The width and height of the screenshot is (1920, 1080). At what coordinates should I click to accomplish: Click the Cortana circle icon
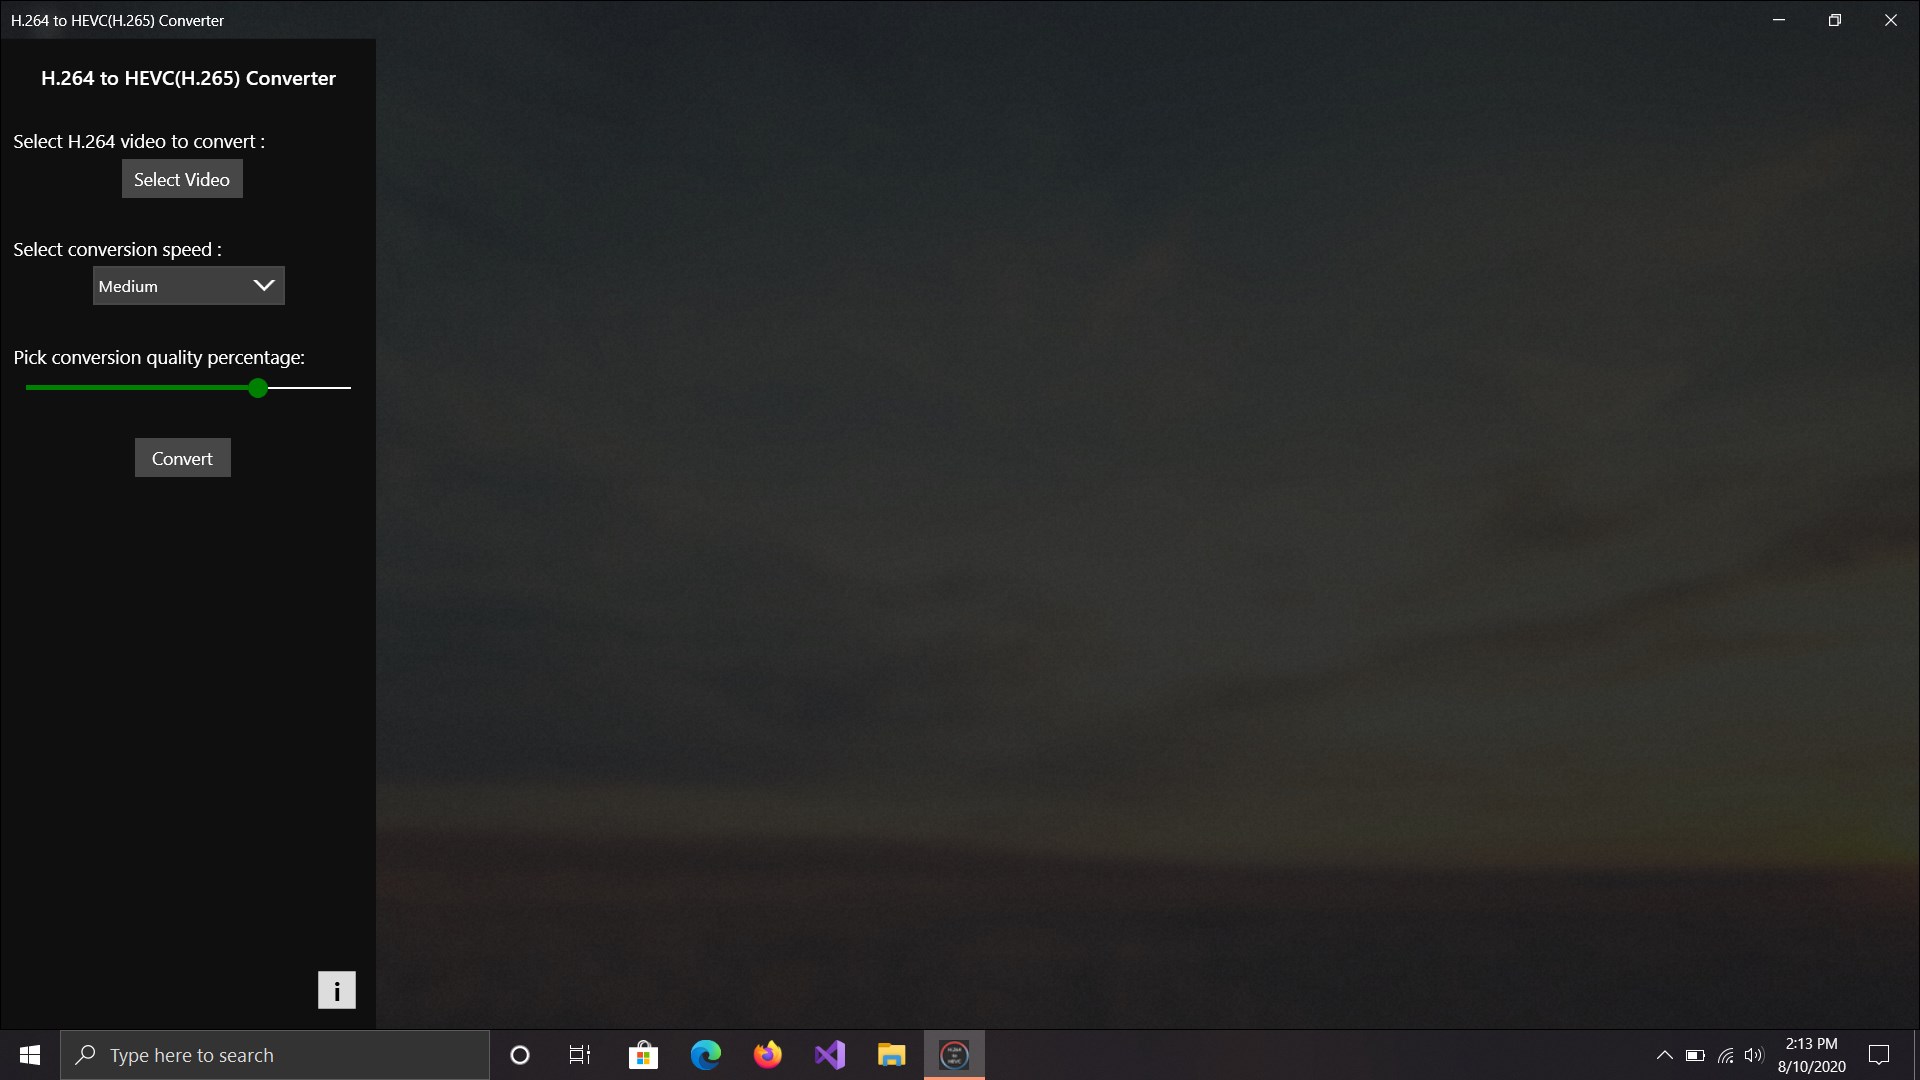tap(520, 1055)
